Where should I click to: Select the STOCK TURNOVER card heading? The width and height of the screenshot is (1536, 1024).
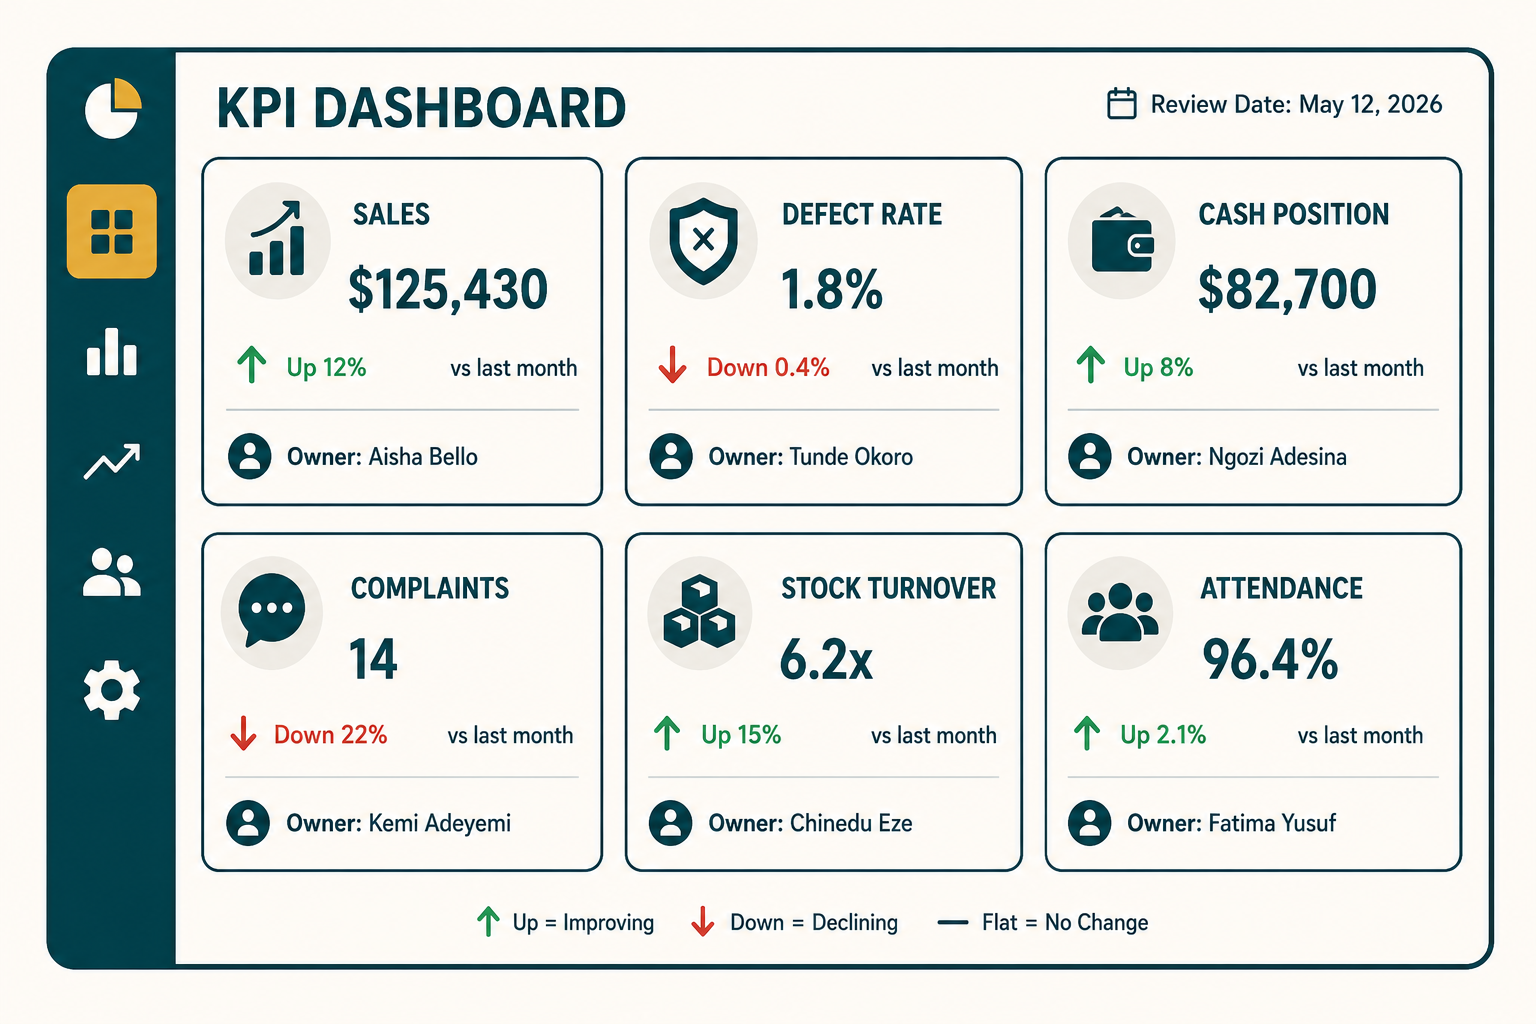[x=889, y=588]
